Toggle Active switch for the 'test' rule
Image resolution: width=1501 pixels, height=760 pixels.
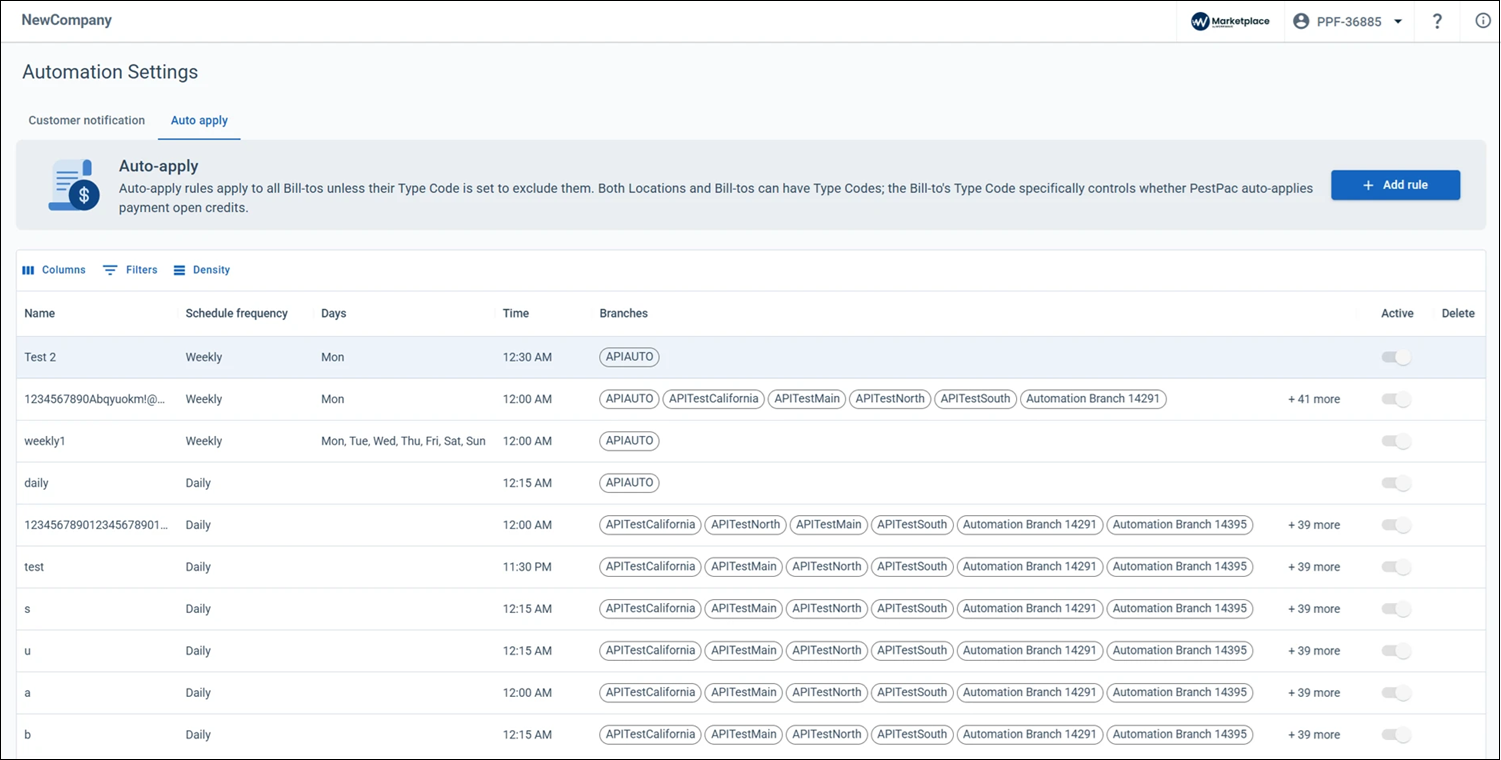point(1396,567)
